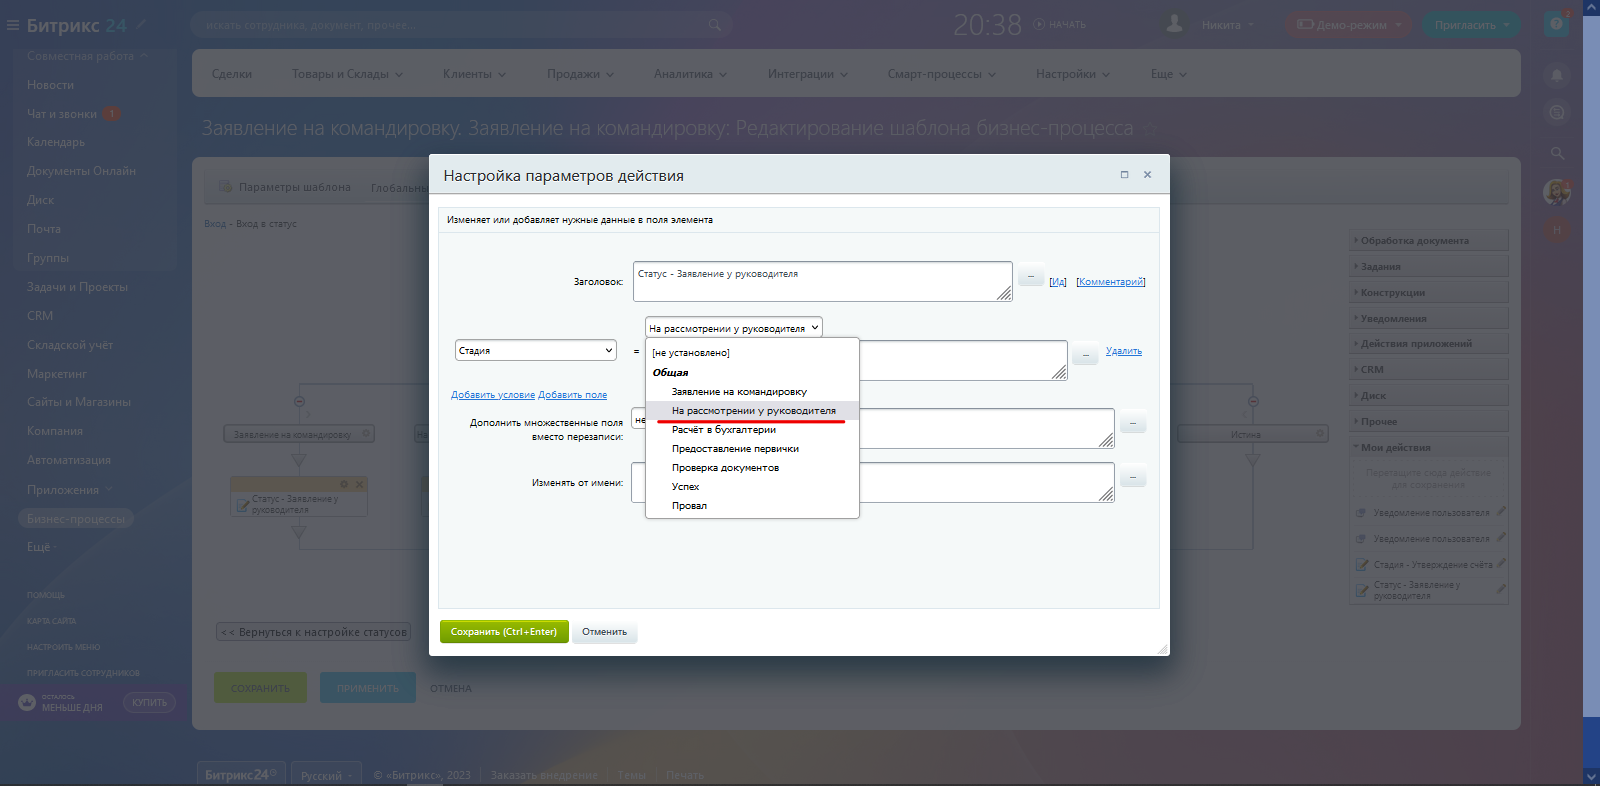The image size is (1600, 786).
Task: Open the notifications bell in the right sidebar
Action: click(1556, 74)
